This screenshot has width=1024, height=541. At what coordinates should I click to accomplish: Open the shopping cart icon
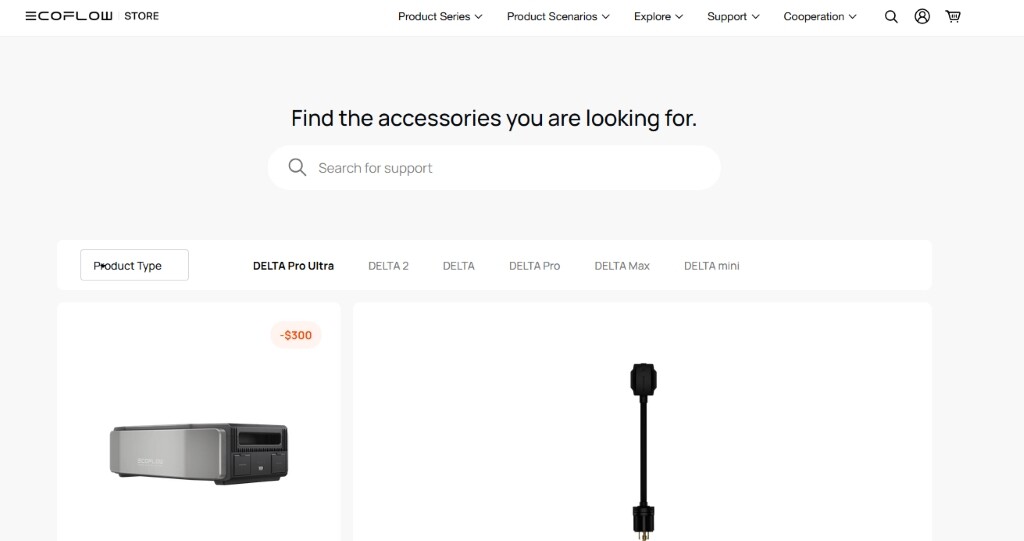point(953,16)
